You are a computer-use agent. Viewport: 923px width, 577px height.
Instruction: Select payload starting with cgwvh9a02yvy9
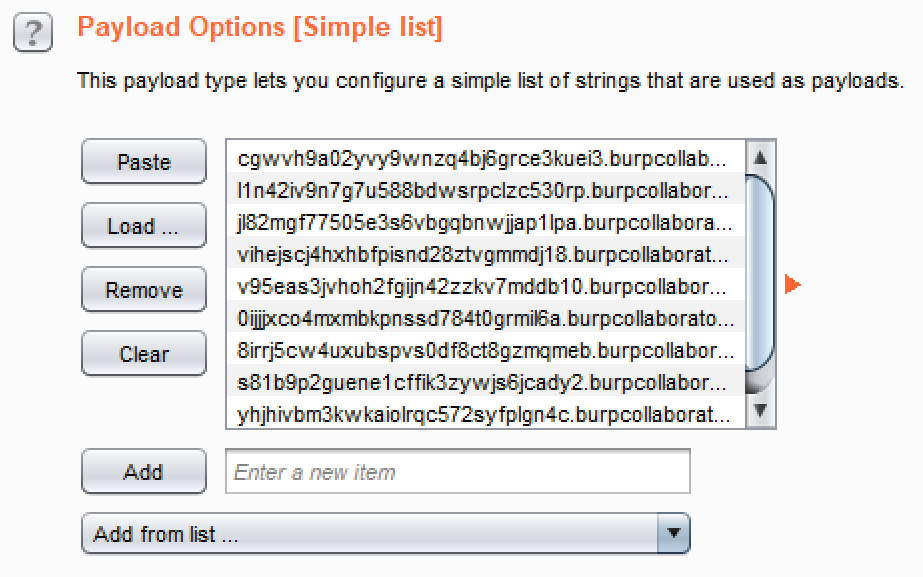point(485,158)
